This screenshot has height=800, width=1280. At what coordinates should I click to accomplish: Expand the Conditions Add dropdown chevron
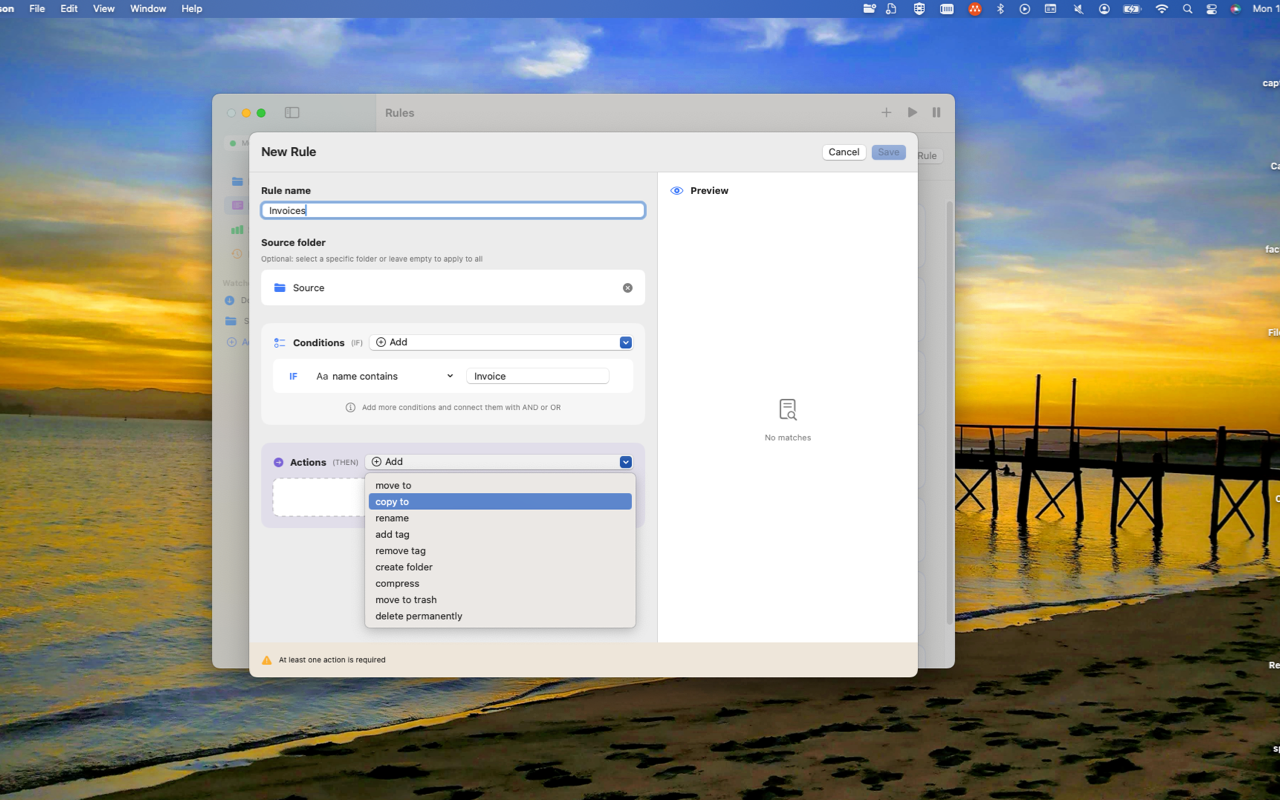625,342
